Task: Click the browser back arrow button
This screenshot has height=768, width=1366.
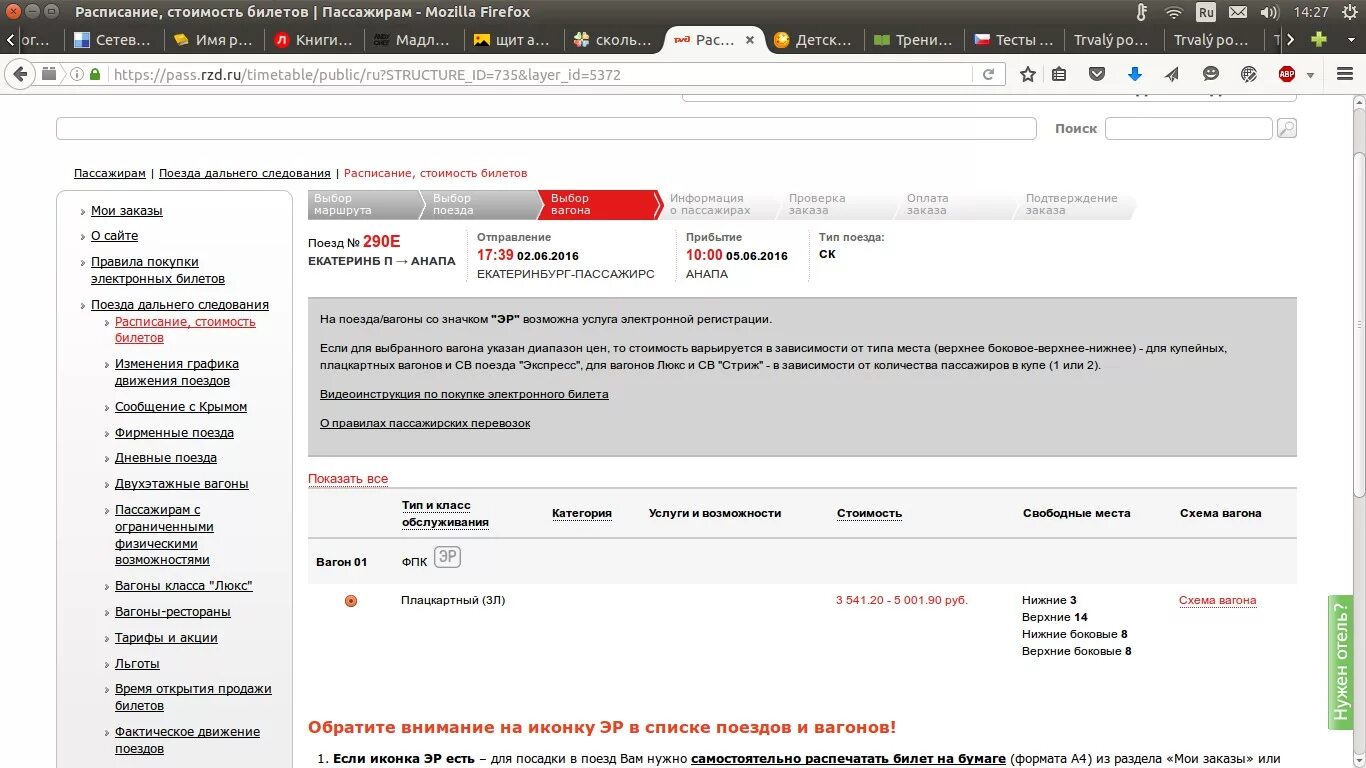Action: pyautogui.click(x=20, y=74)
